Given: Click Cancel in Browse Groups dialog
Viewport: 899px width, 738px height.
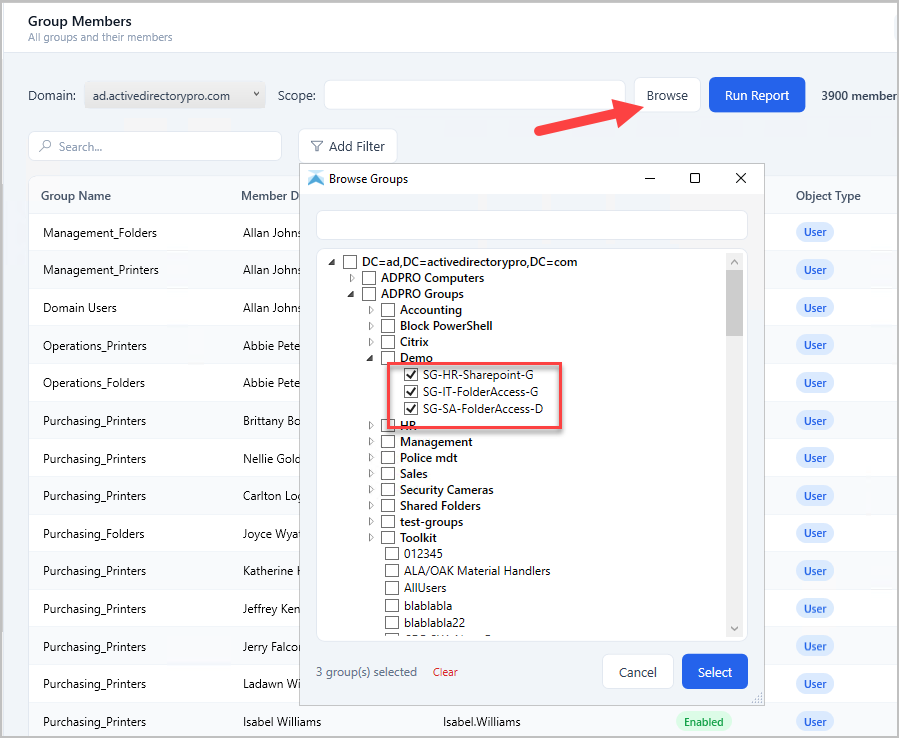Looking at the screenshot, I should coord(638,672).
